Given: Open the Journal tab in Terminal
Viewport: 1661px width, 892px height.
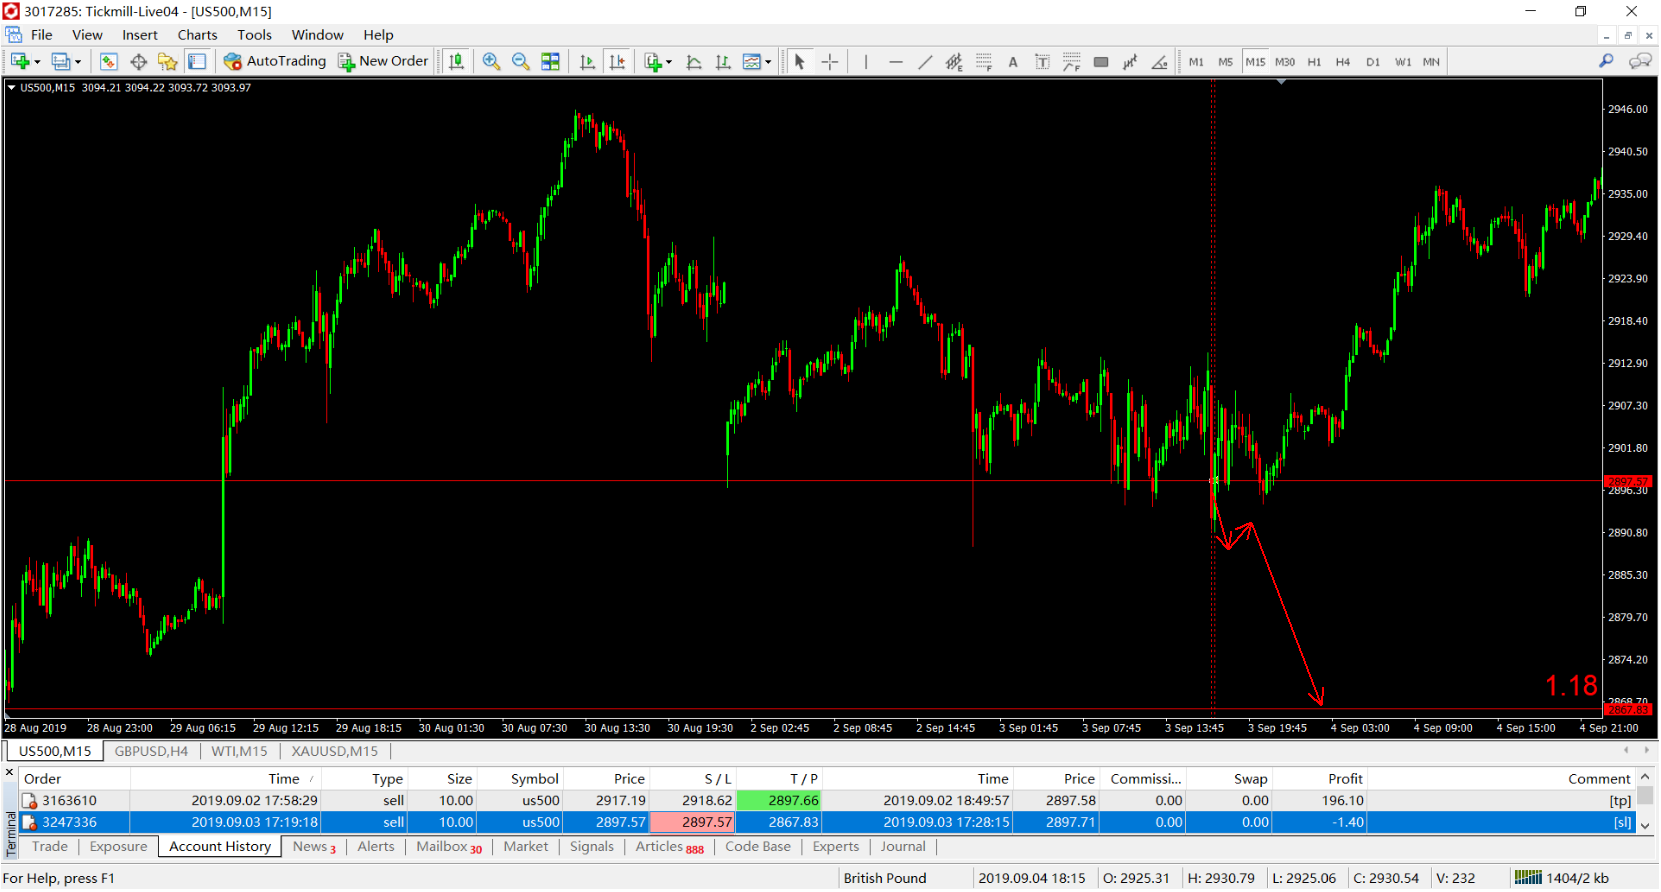Looking at the screenshot, I should click(x=902, y=847).
